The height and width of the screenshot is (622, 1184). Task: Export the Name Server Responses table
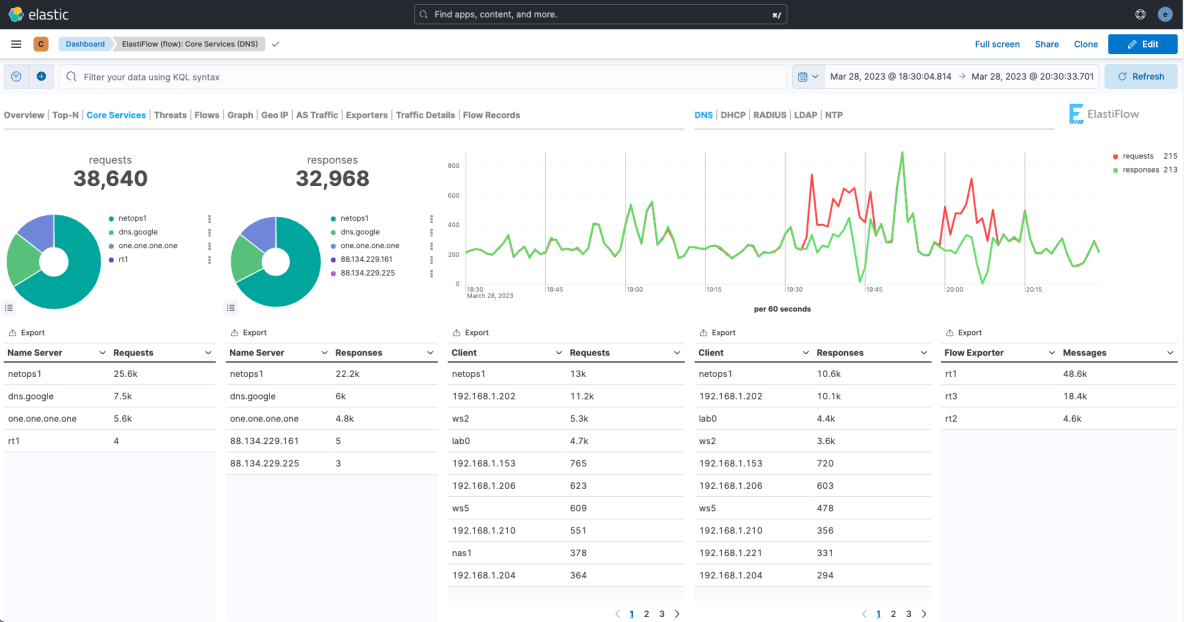(x=248, y=332)
